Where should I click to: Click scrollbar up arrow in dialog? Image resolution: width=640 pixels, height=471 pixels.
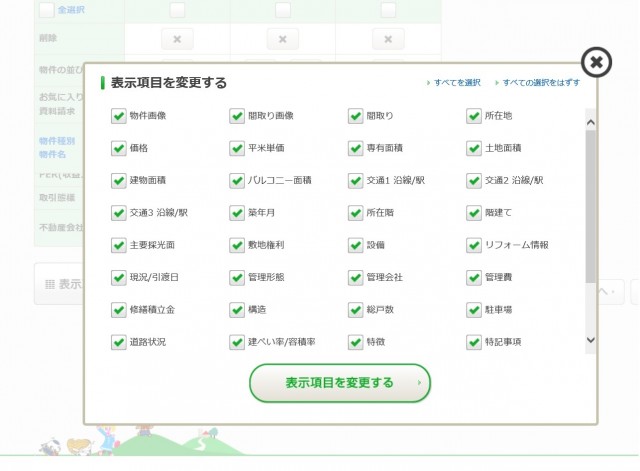[590, 122]
